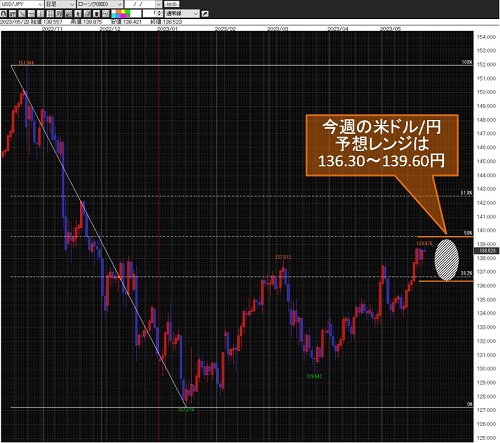
Task: Click the last drawing toolbar chart icon
Action: pos(106,14)
